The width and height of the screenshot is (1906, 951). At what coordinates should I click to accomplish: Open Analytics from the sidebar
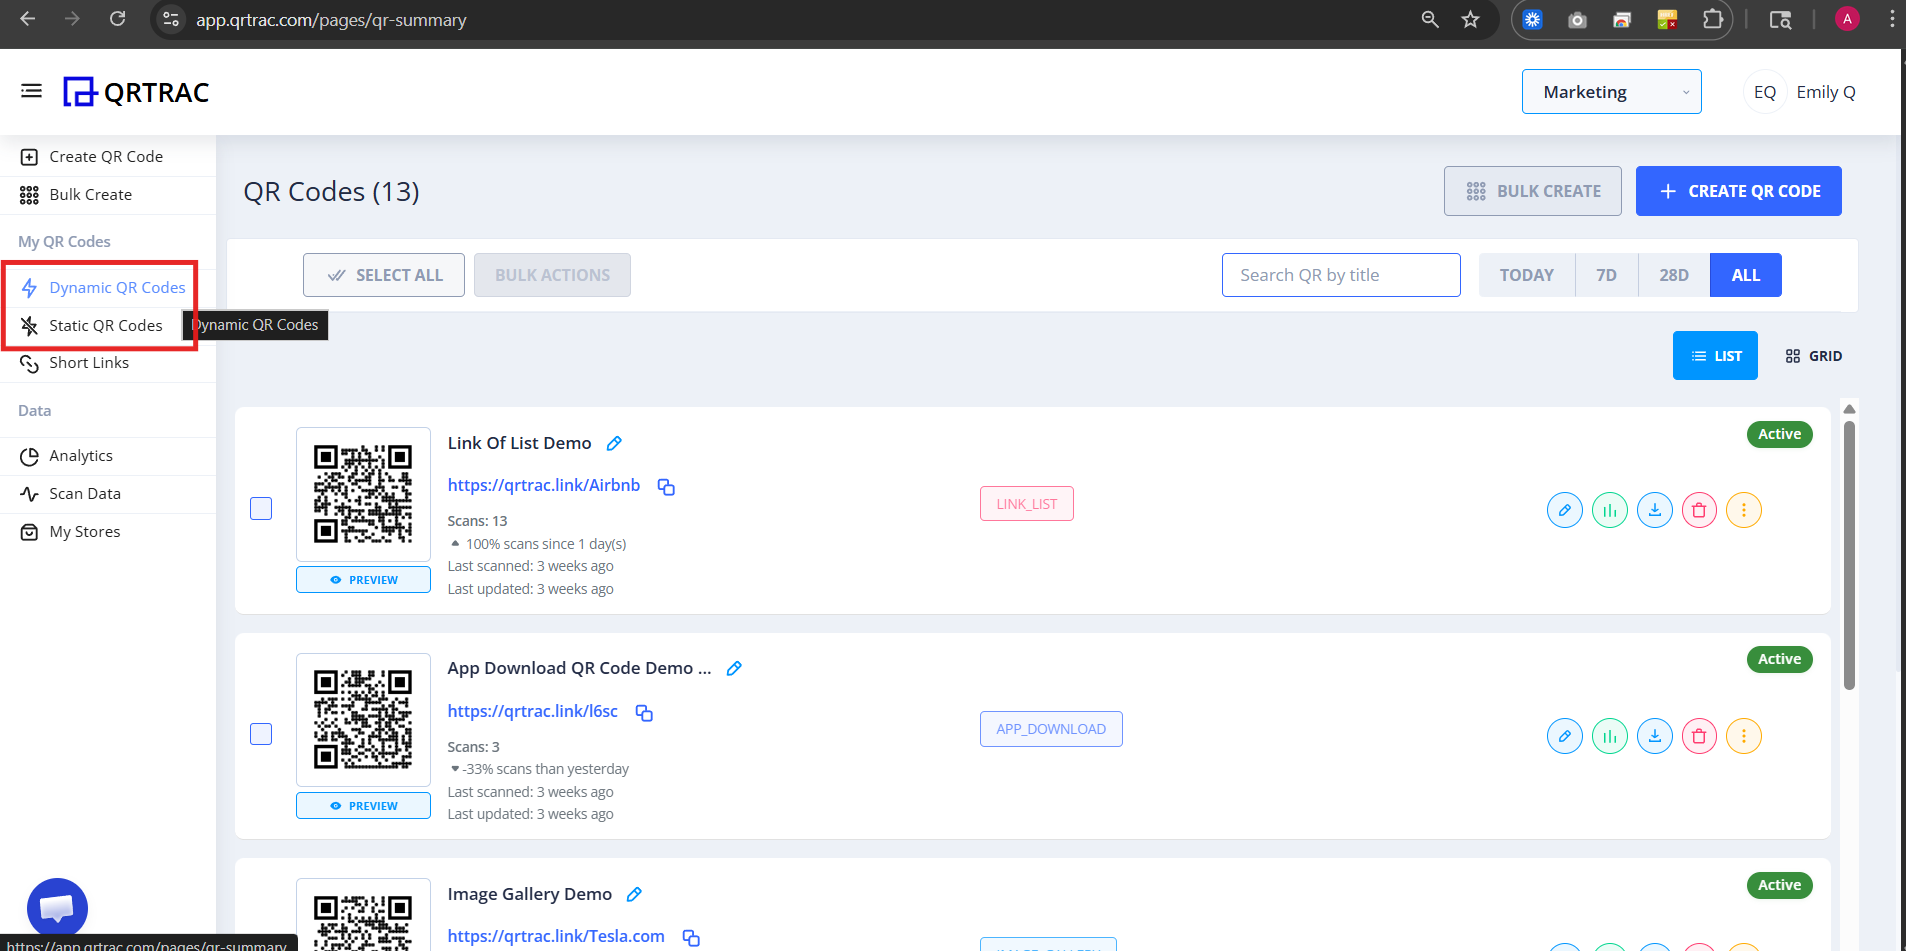click(80, 455)
